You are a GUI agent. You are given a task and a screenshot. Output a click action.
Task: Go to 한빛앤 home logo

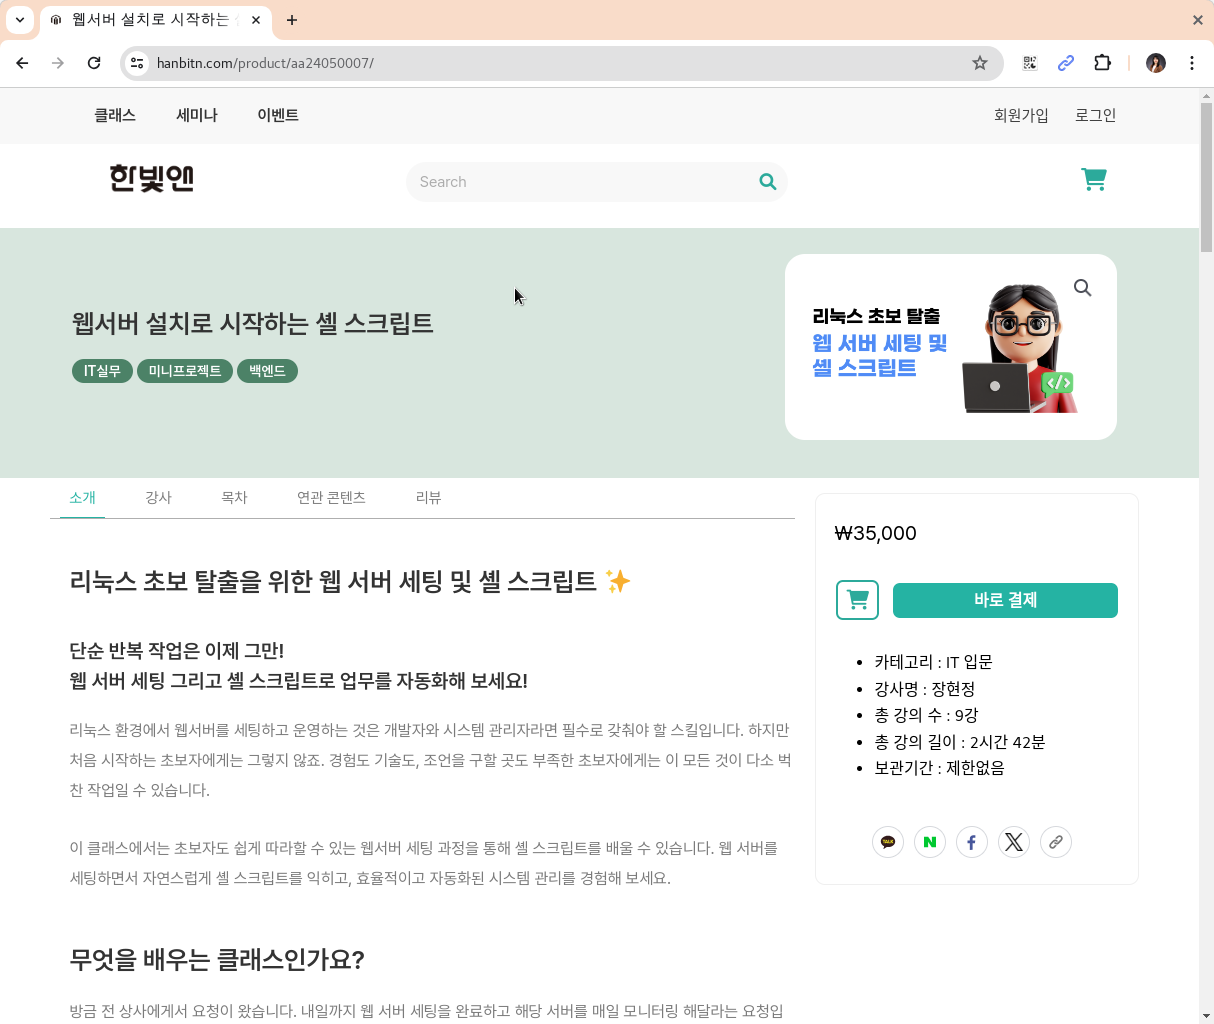click(151, 179)
